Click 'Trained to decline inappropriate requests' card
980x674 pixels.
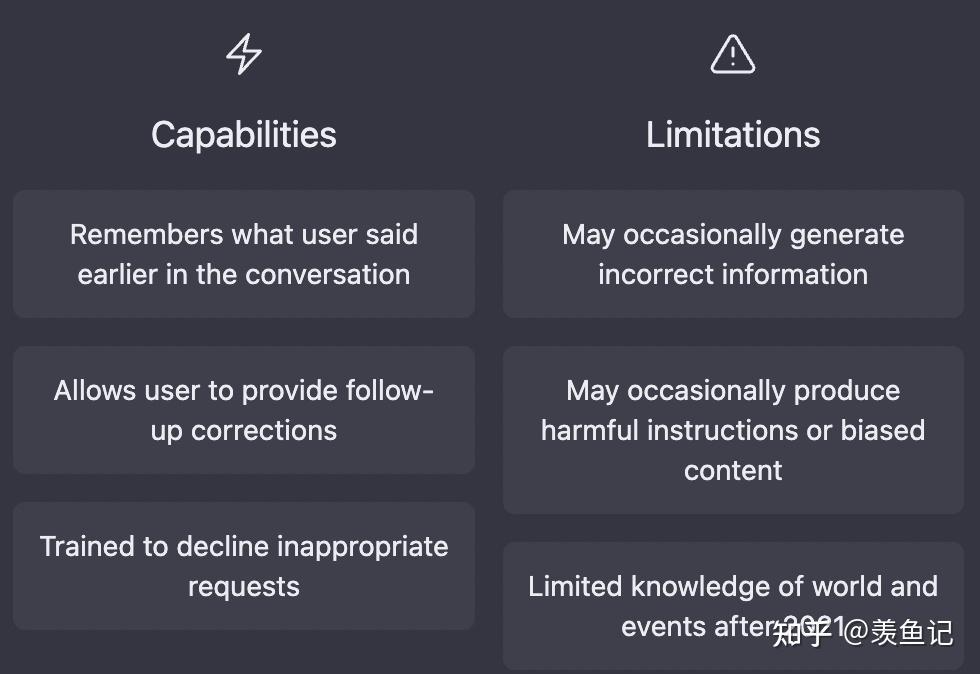pos(244,566)
